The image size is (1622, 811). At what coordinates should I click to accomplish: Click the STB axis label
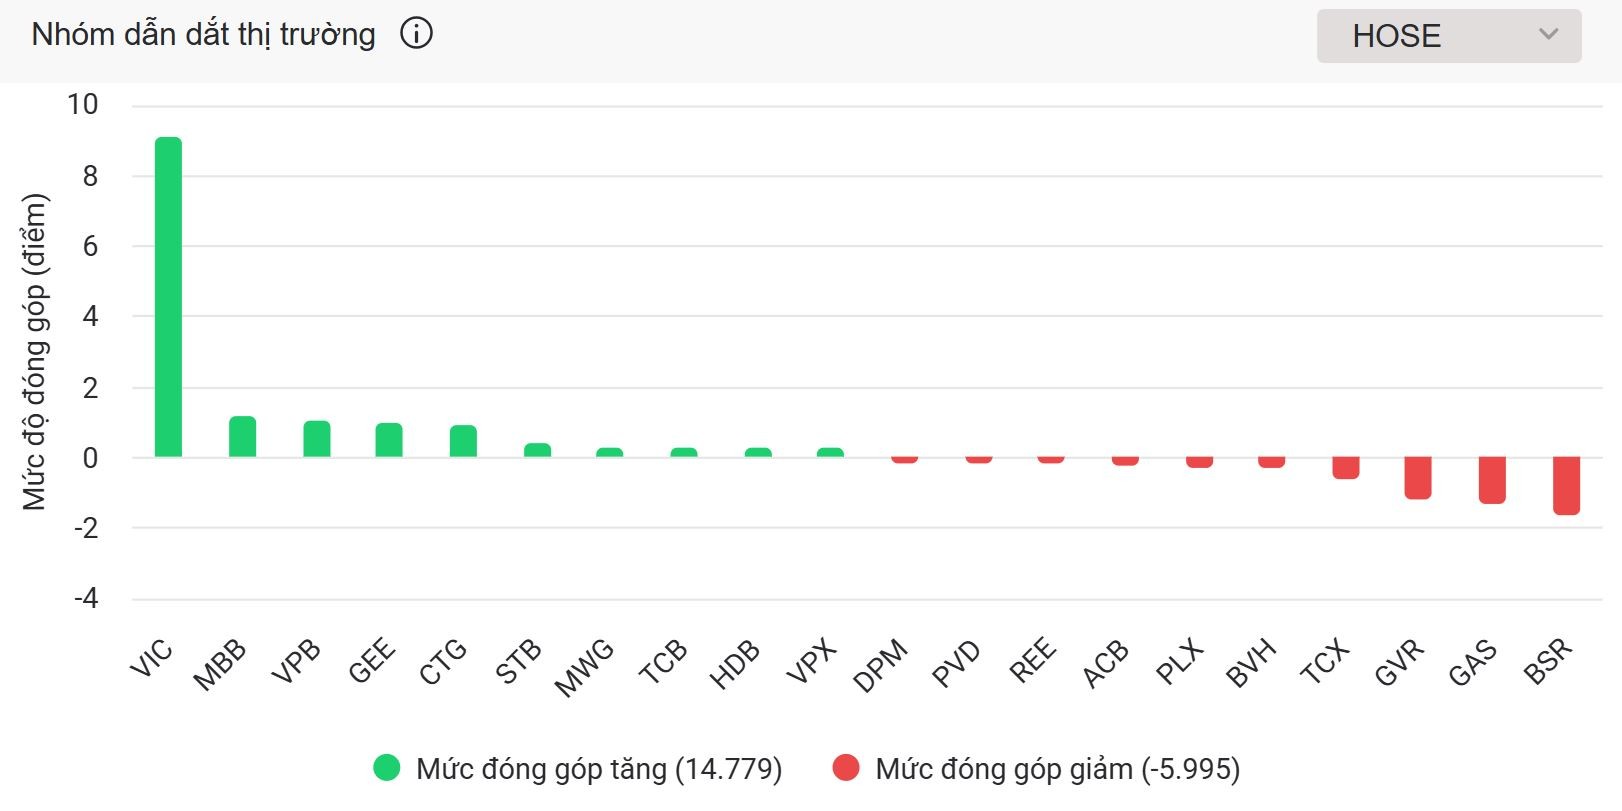(x=518, y=663)
